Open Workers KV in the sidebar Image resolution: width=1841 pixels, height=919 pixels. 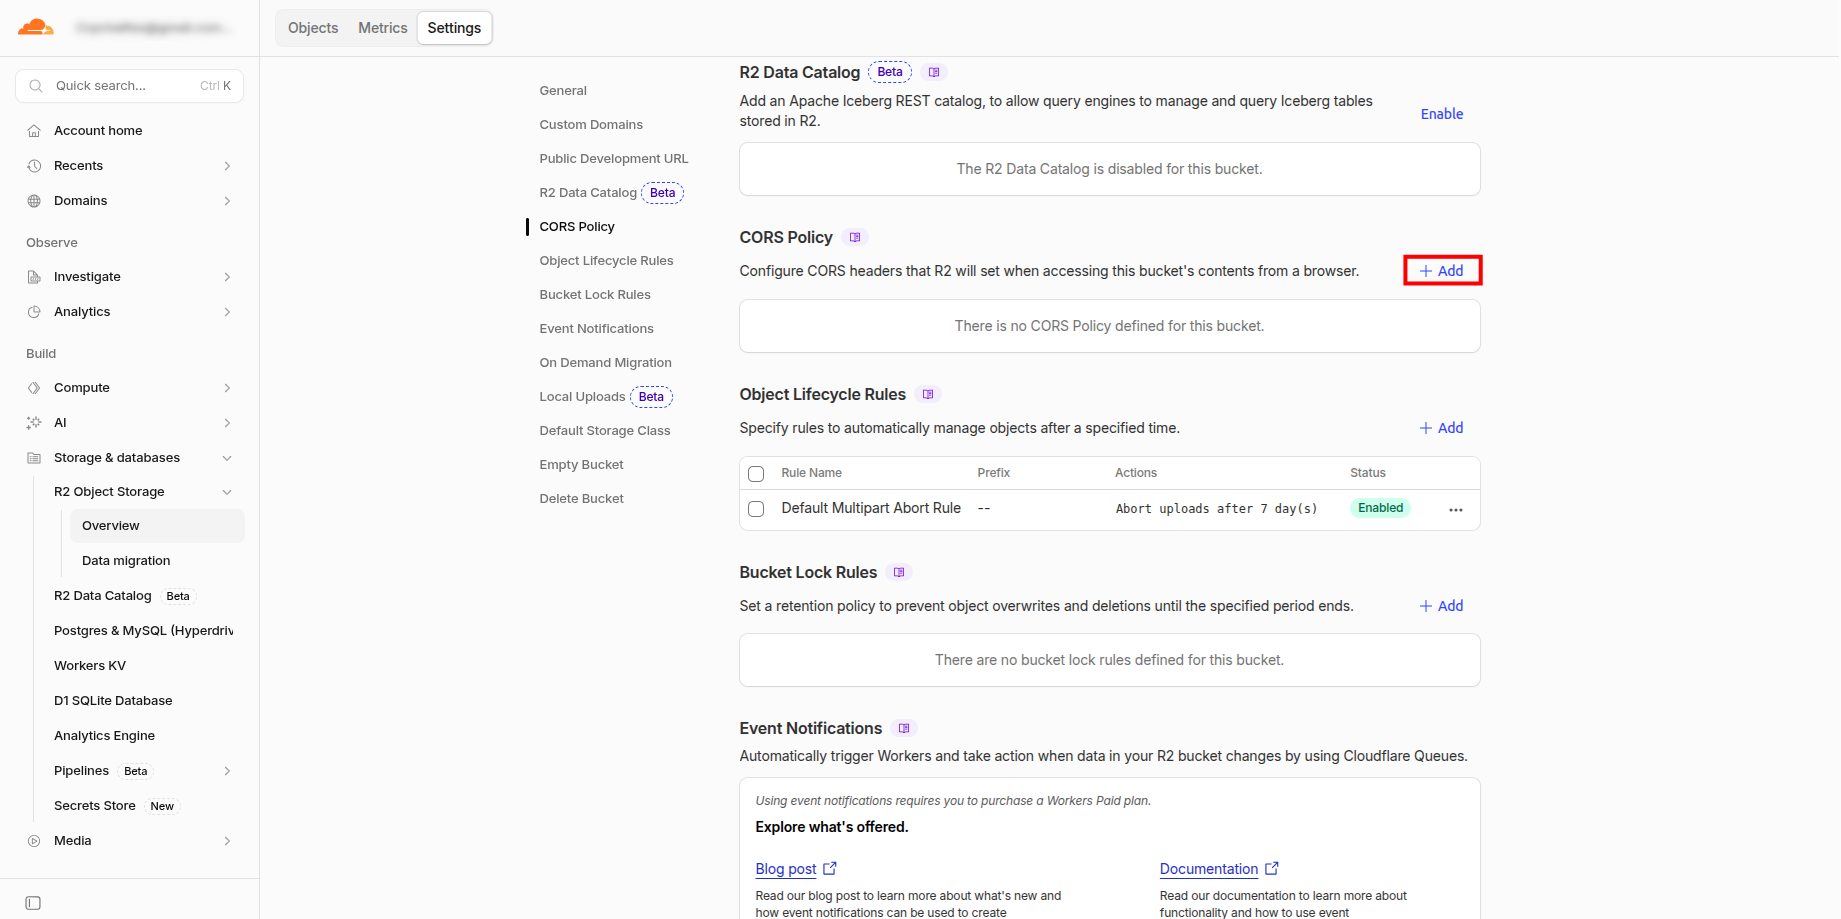90,666
